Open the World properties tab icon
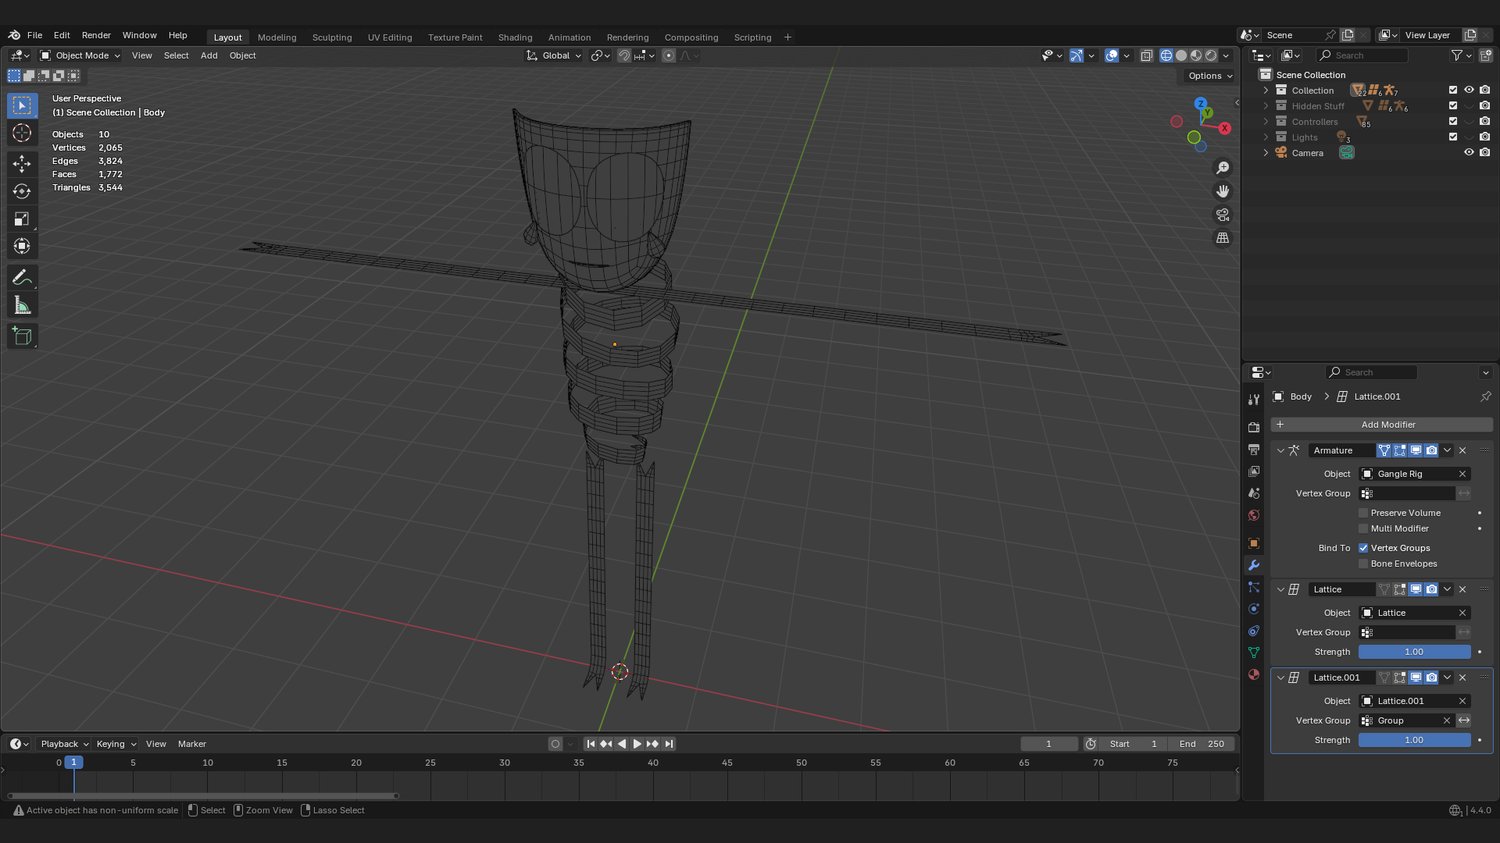 pyautogui.click(x=1253, y=516)
